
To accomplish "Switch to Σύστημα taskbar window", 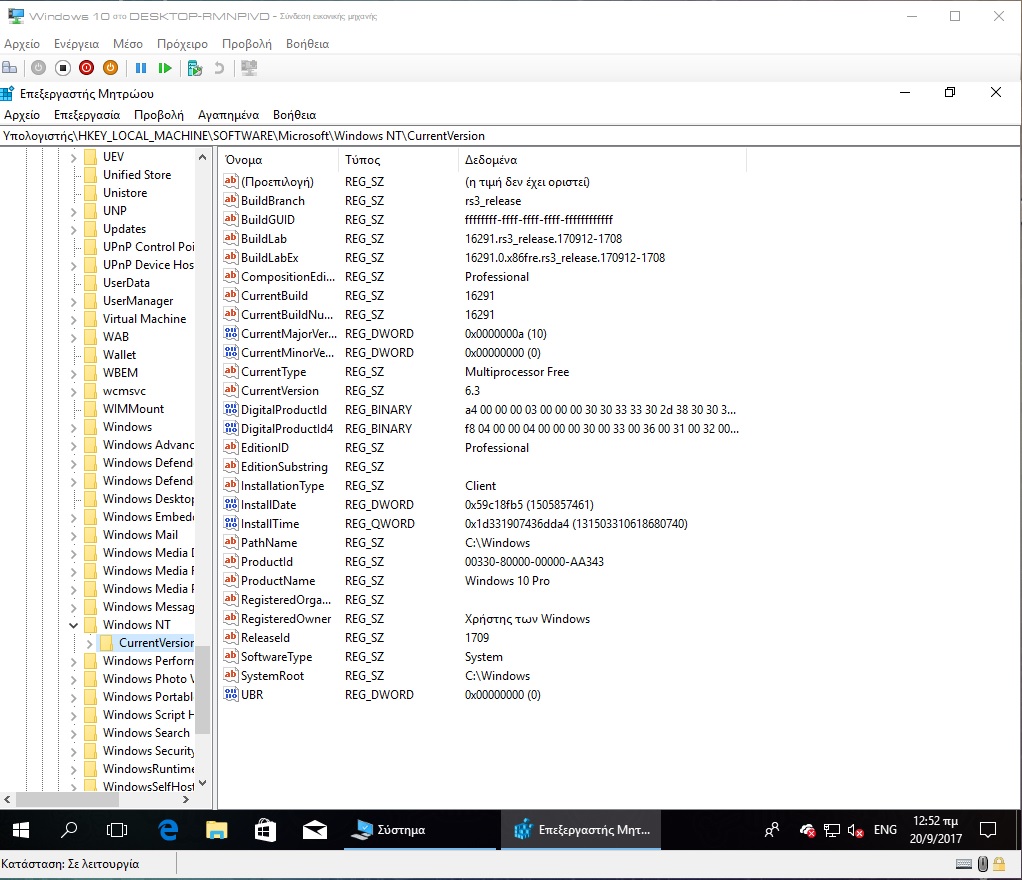I will click(420, 830).
